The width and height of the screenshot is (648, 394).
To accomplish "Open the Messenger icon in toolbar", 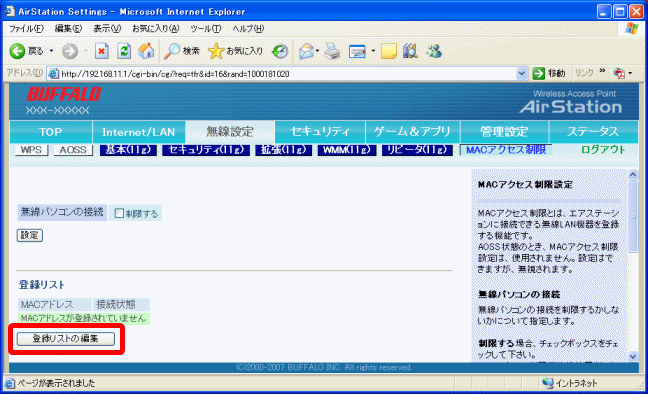I will coord(434,51).
